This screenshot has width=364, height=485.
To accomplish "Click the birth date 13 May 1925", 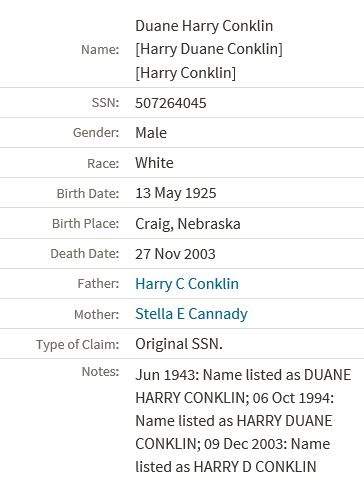I will point(176,193).
